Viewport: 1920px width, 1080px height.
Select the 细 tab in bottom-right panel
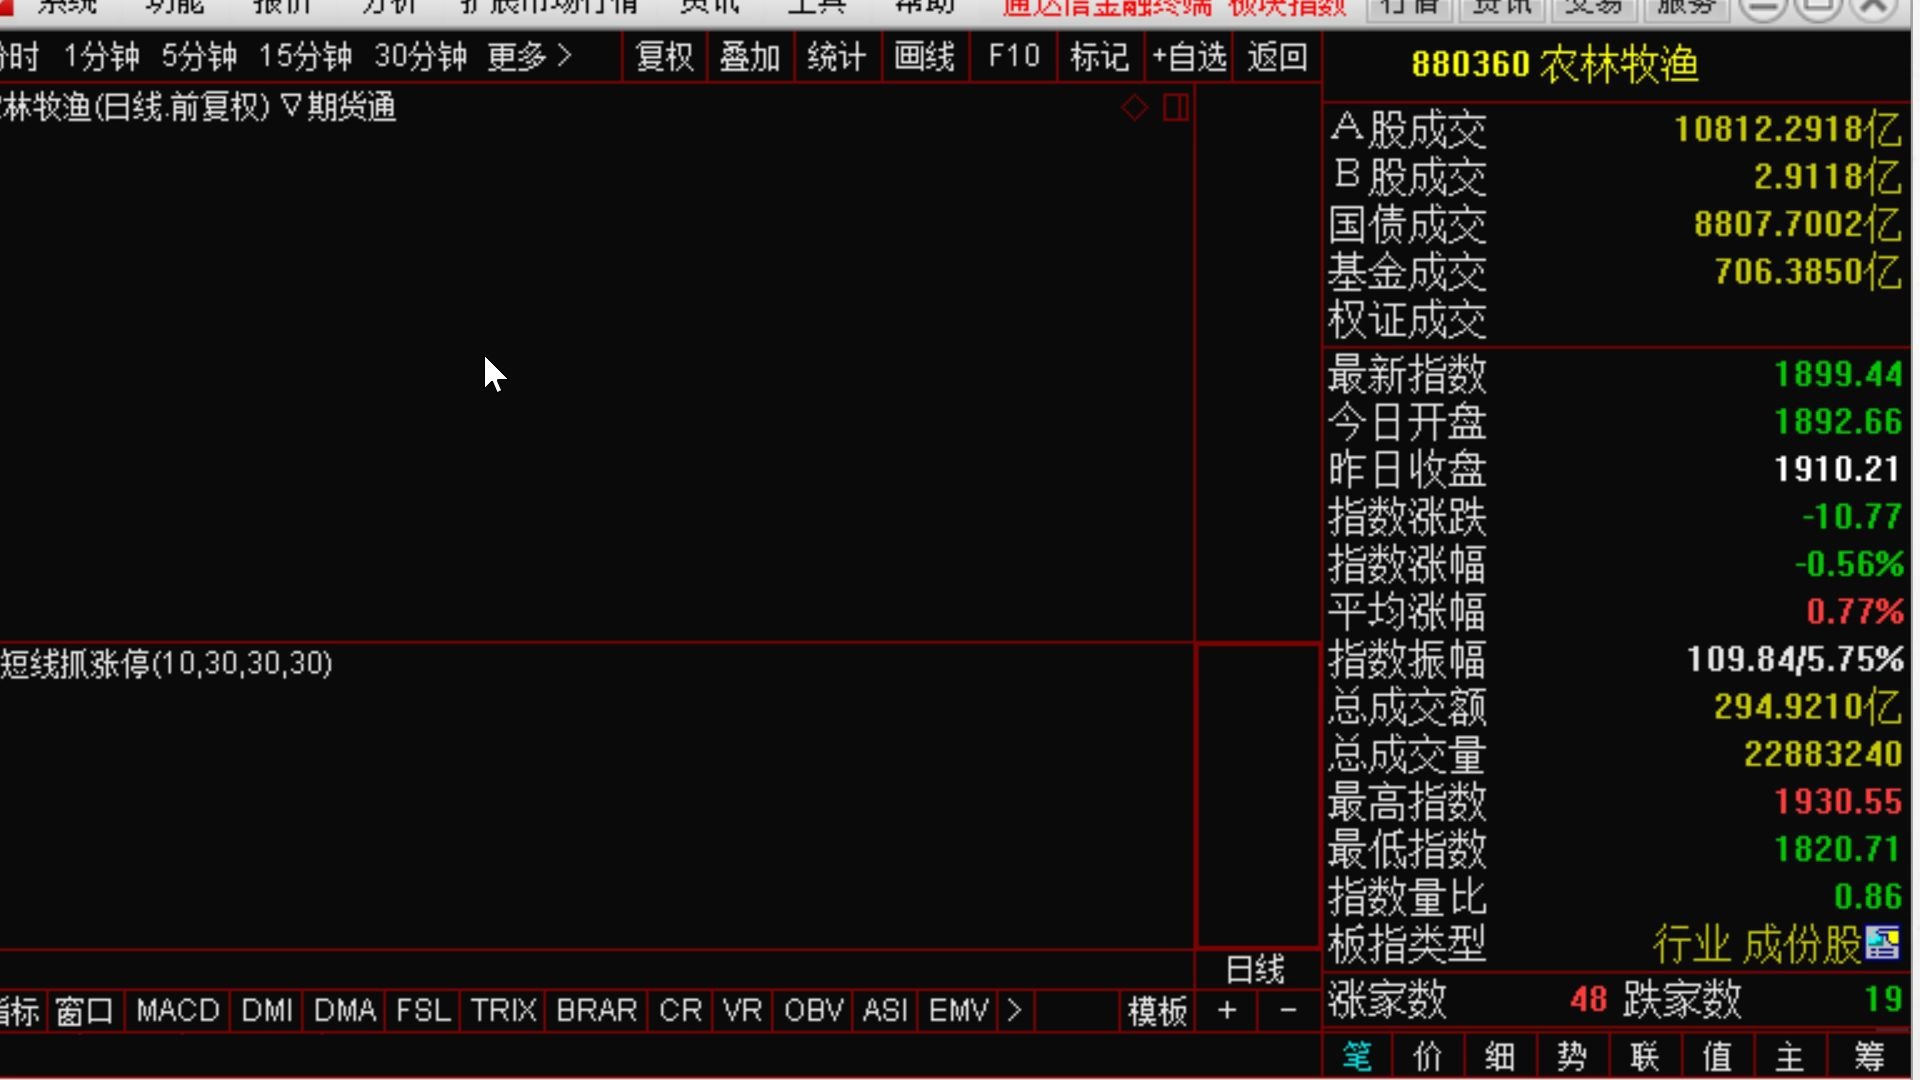coord(1500,1056)
